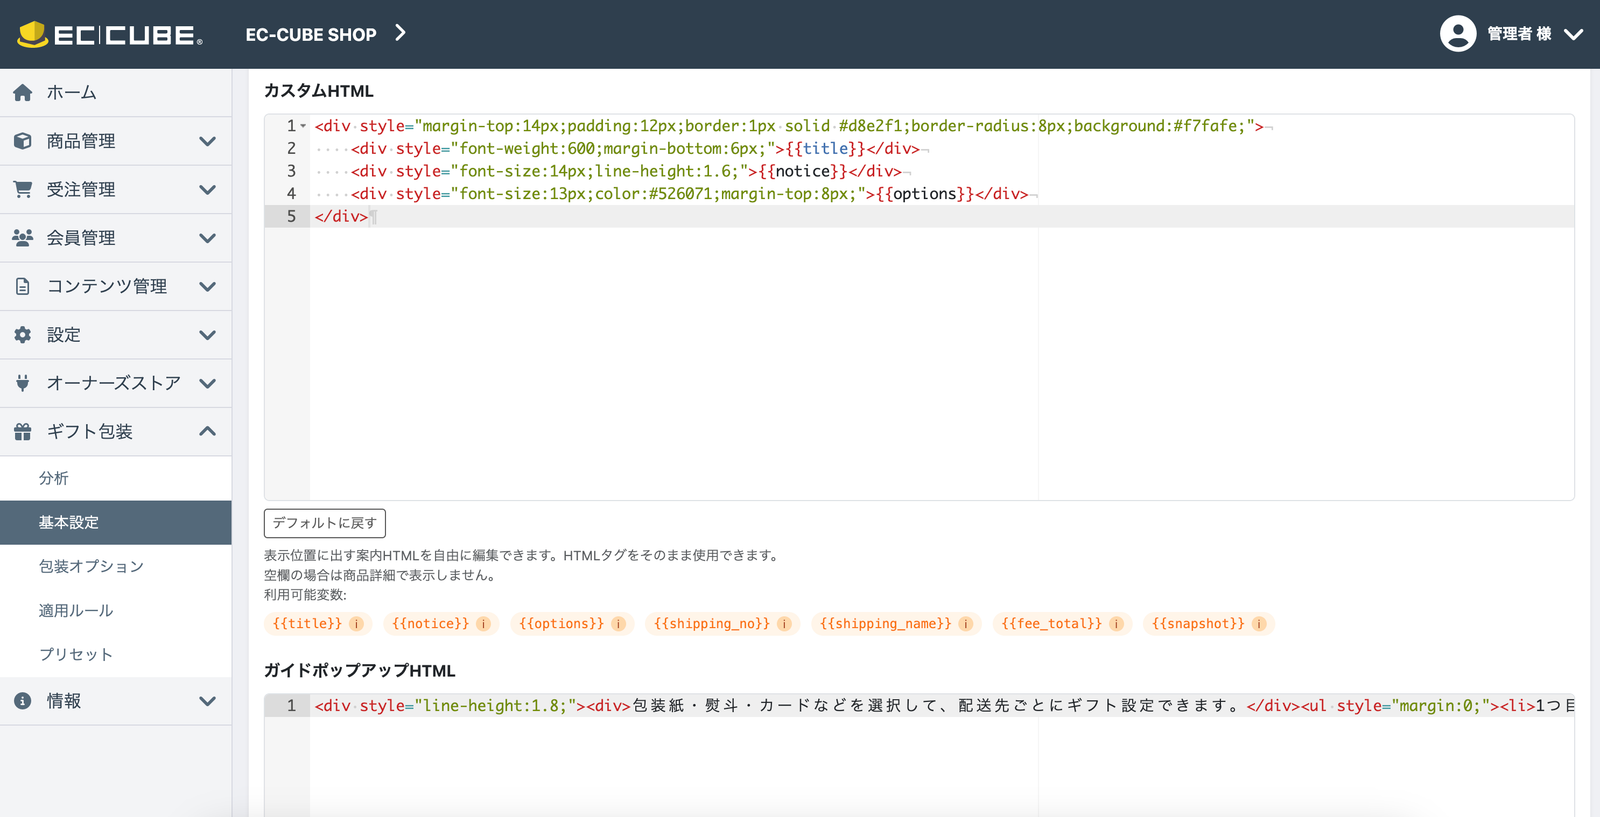Screen dimensions: 1600x817
Task: Open 包装オプション submenu item
Action: pos(91,566)
